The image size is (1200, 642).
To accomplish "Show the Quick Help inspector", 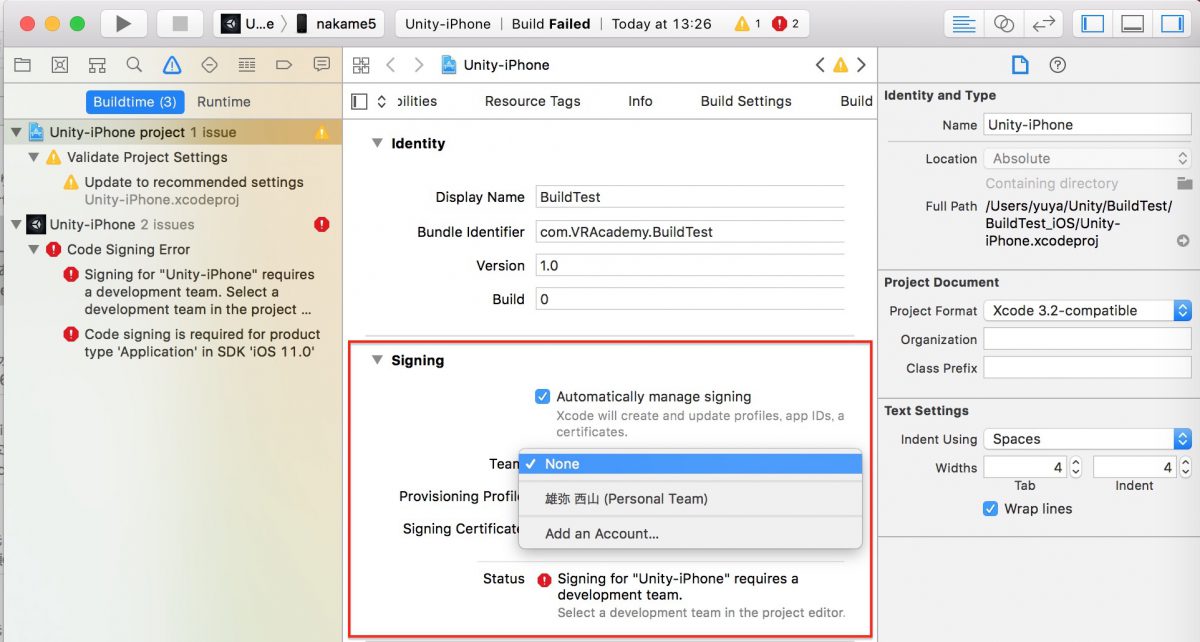I will click(x=1057, y=65).
